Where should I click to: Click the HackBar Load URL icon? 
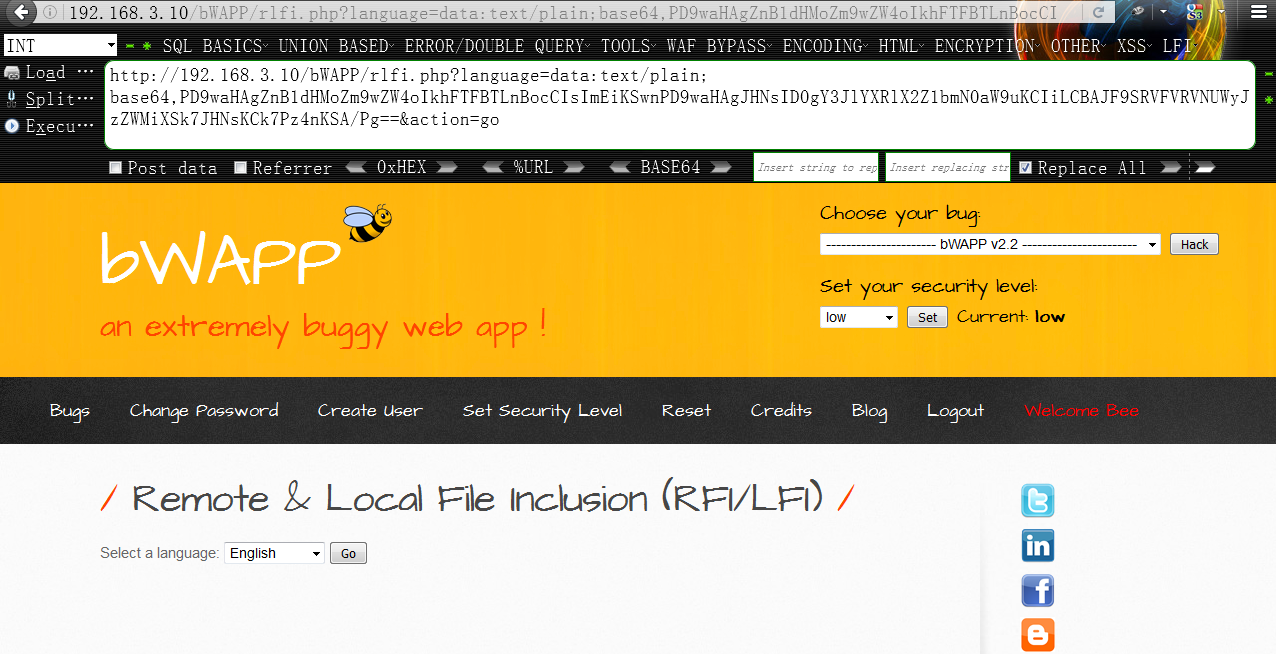[x=12, y=72]
